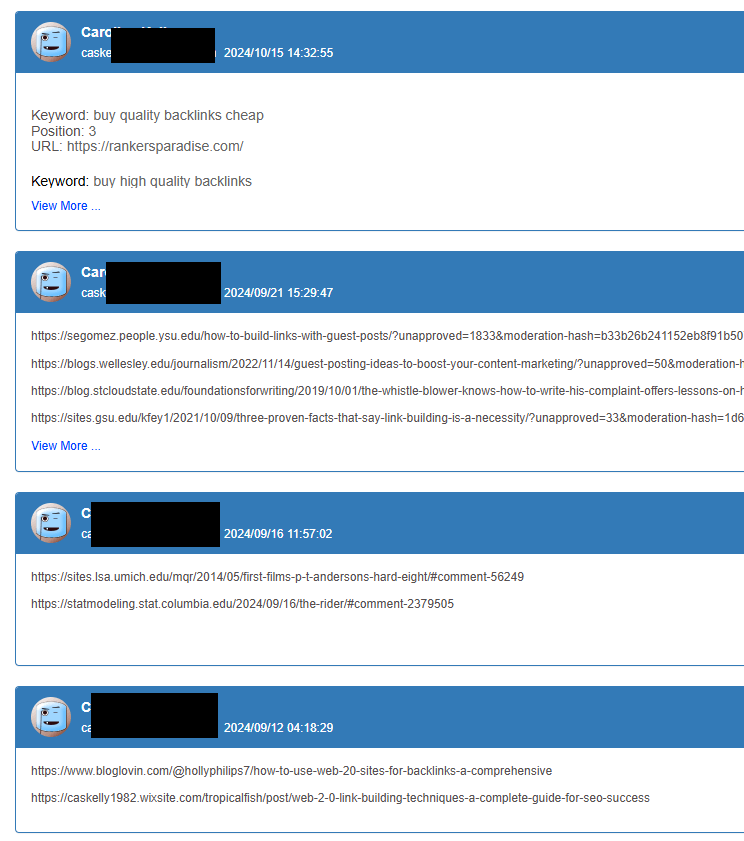Click the statmodeling.stat.columbia.edu URL
Image resolution: width=744 pixels, height=841 pixels.
(x=242, y=603)
